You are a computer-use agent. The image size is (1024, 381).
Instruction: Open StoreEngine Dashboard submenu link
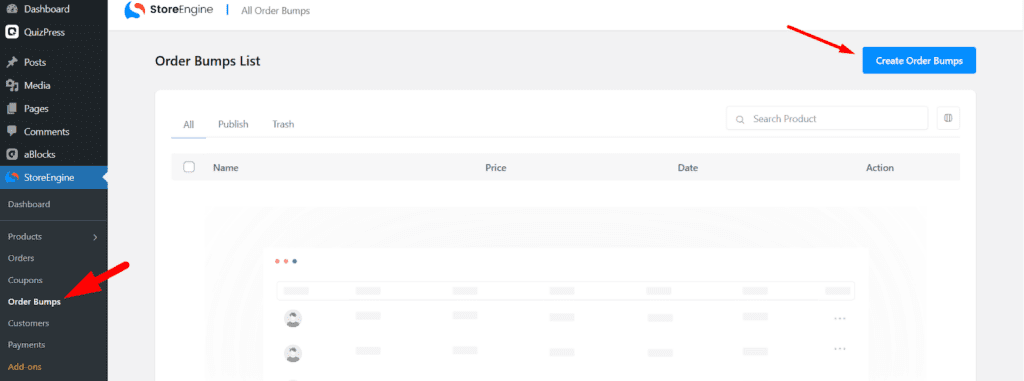point(29,205)
